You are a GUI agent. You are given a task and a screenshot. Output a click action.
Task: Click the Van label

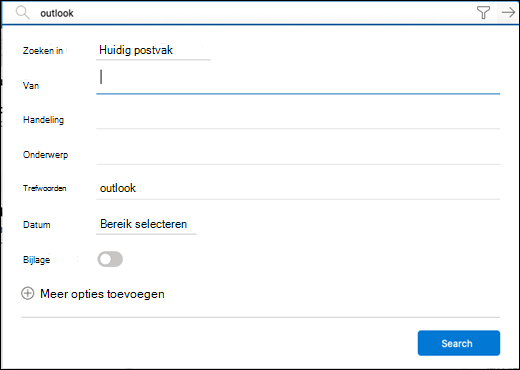click(x=31, y=86)
